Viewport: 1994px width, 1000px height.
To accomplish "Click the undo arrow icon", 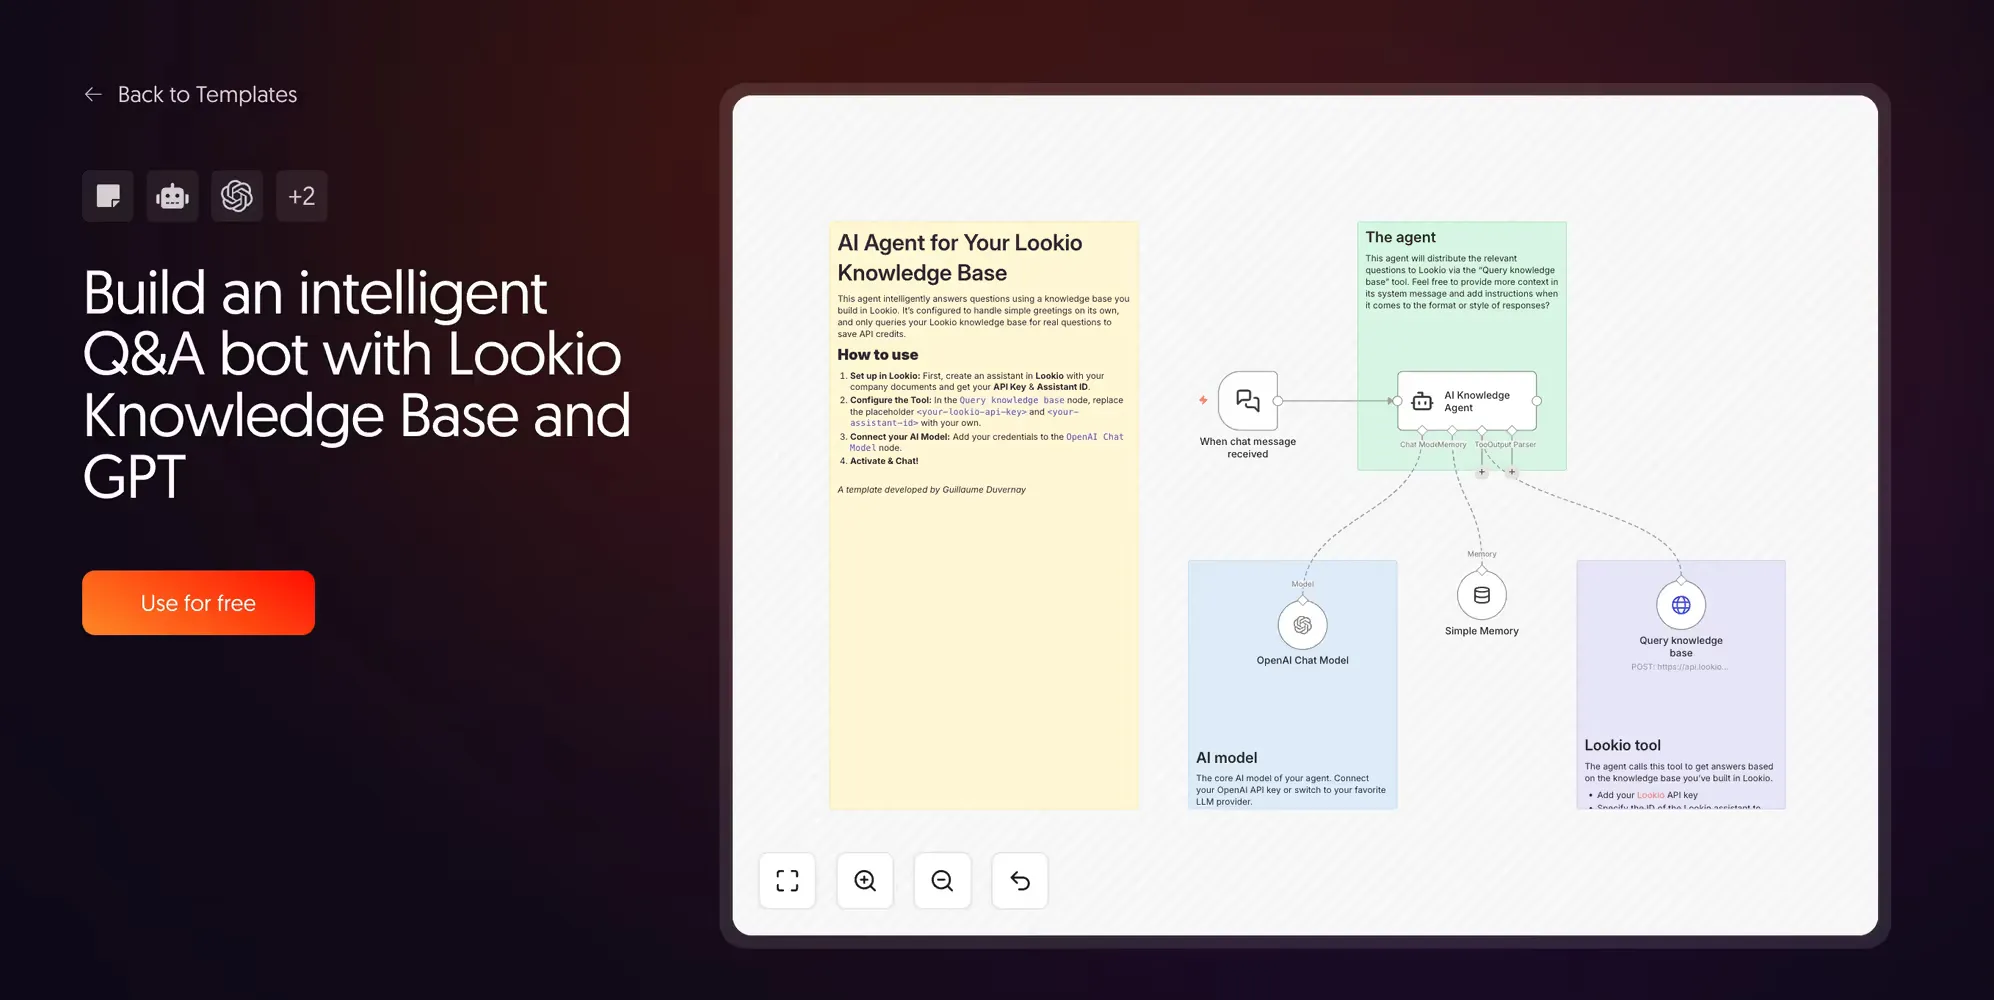I will (1020, 881).
